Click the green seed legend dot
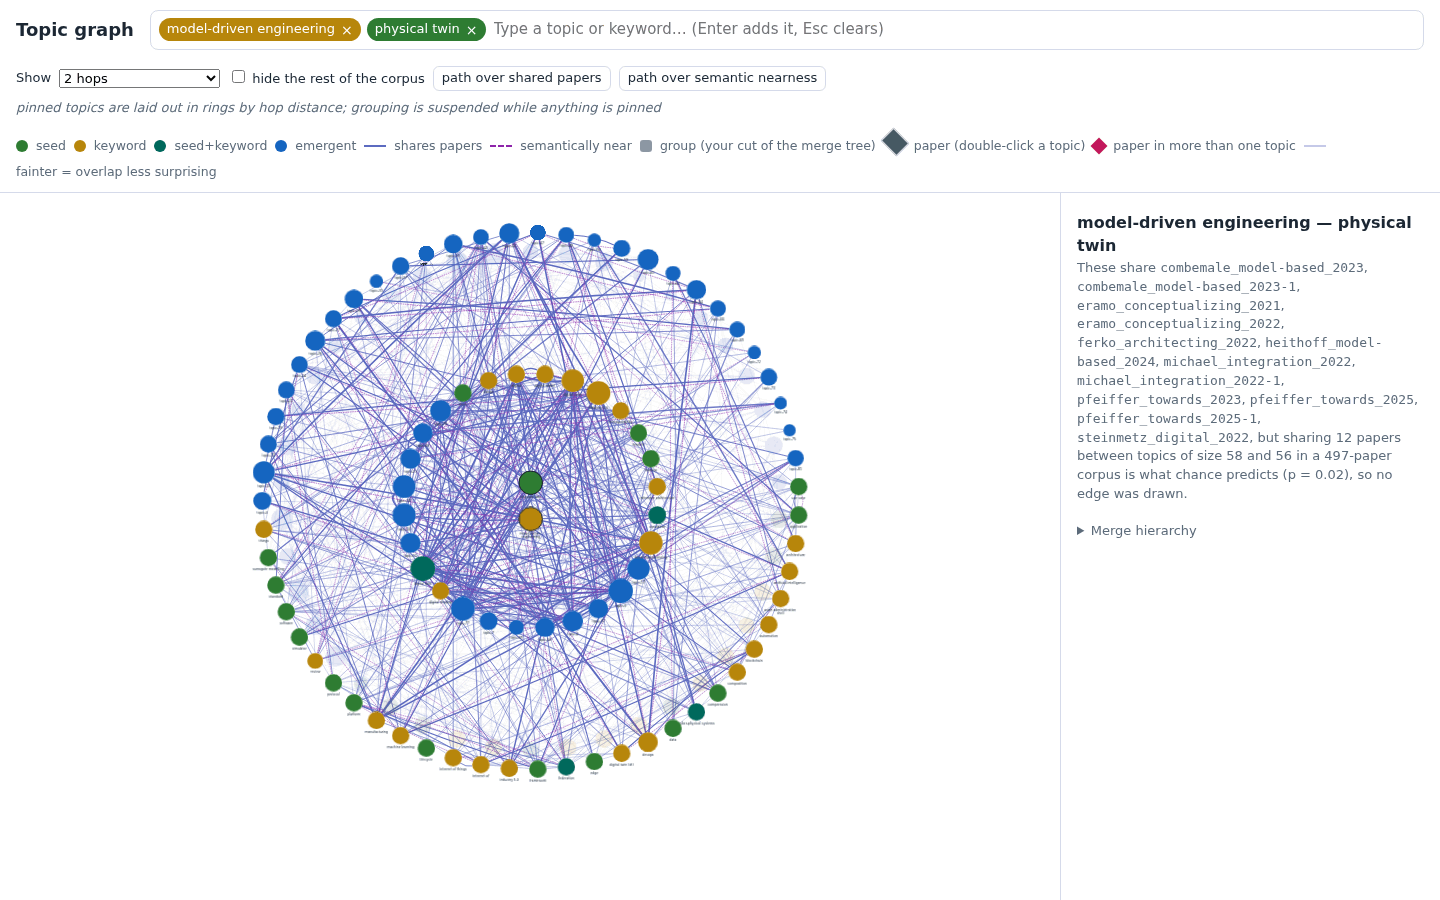 click(22, 146)
